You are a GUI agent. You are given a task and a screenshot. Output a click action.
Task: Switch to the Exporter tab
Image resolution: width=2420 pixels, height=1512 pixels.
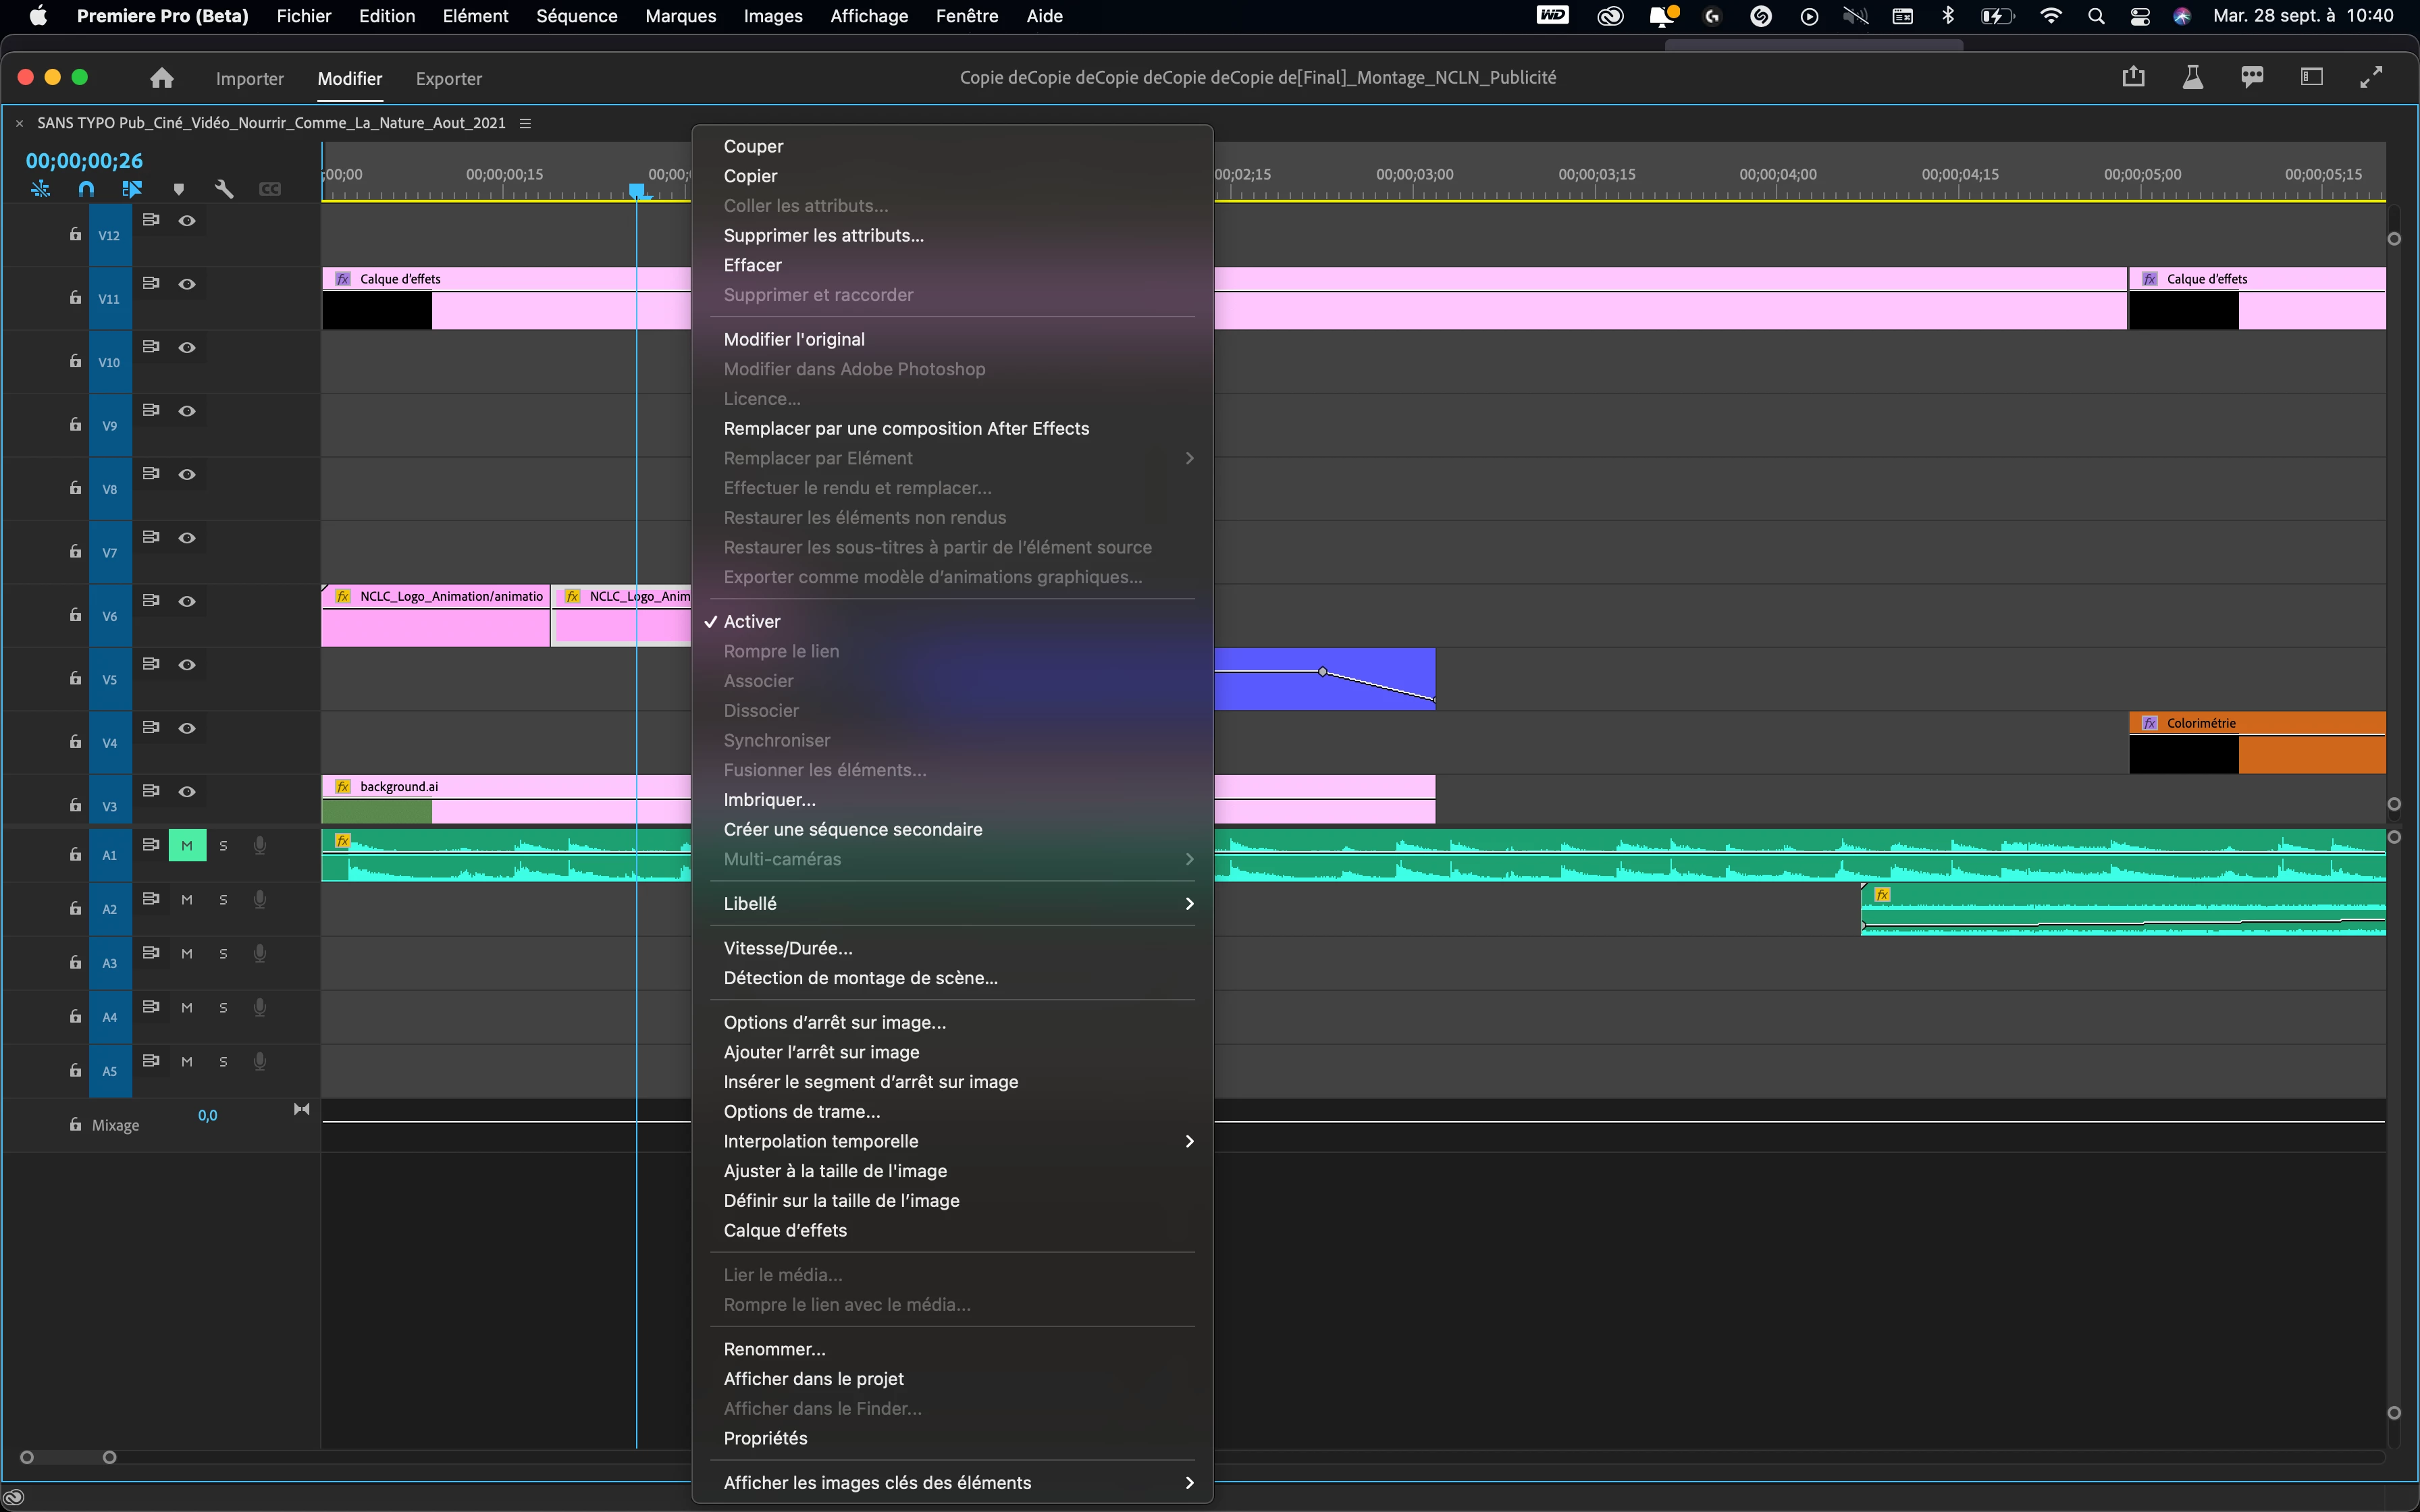[448, 78]
